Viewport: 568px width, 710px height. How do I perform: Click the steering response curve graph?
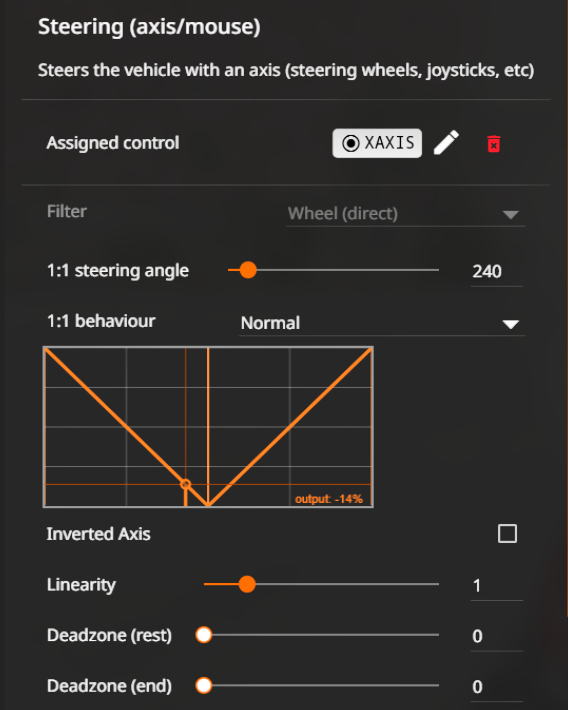[208, 427]
